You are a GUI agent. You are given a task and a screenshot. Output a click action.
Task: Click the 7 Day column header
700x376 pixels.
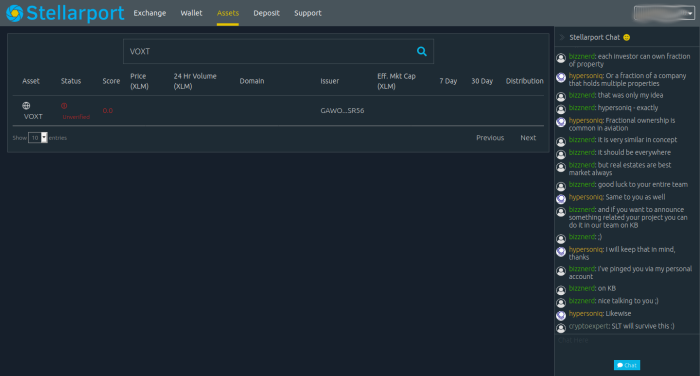(x=448, y=81)
